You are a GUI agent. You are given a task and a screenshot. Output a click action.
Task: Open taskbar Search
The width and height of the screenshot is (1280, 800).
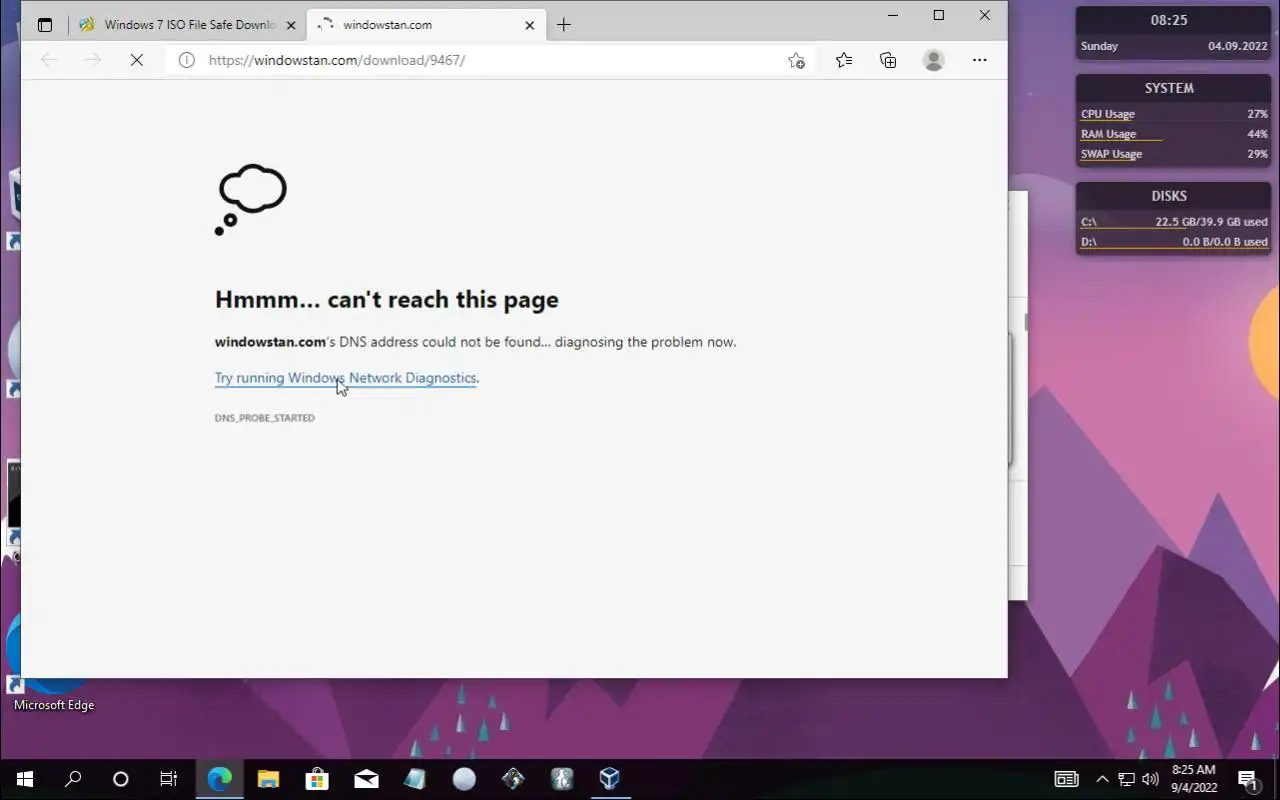click(x=73, y=779)
